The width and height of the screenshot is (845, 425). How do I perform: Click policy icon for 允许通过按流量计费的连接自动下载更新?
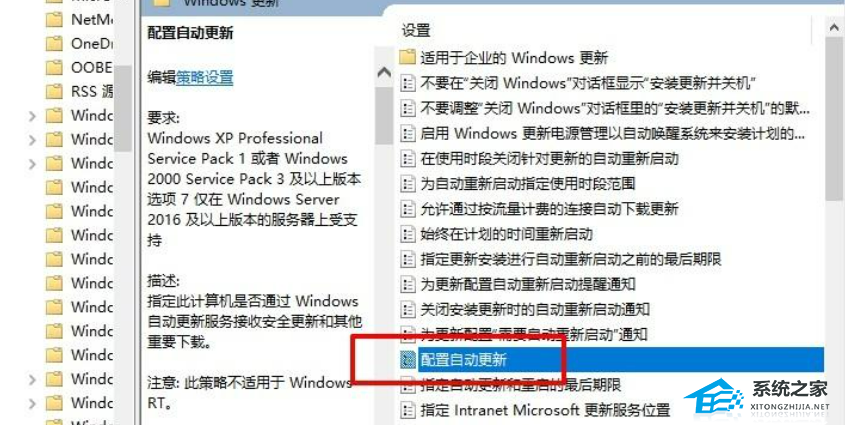point(408,208)
